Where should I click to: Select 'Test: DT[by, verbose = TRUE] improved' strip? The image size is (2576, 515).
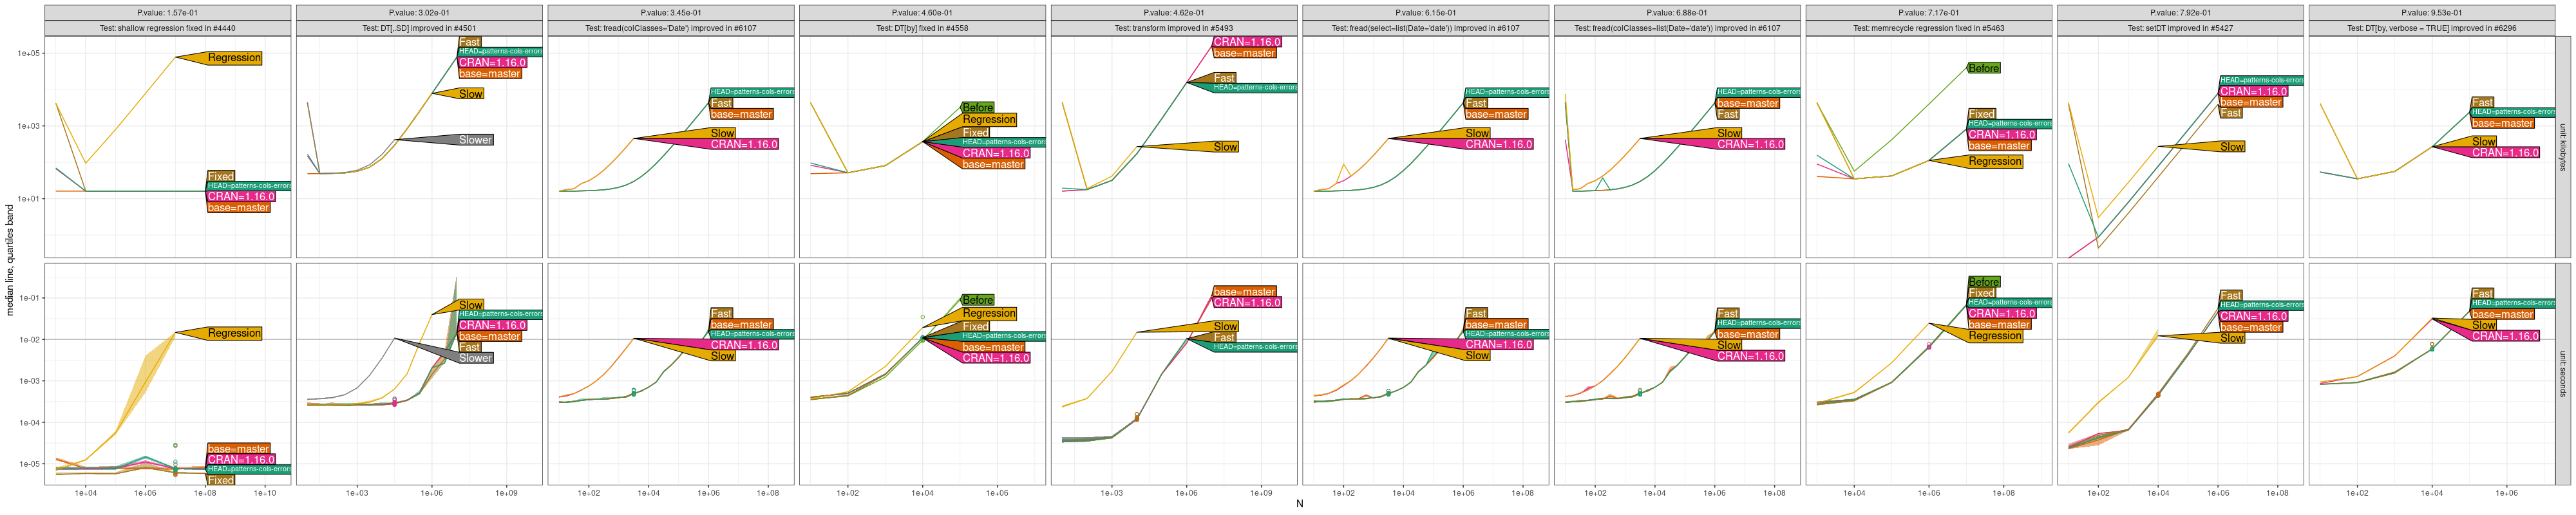pyautogui.click(x=2431, y=28)
